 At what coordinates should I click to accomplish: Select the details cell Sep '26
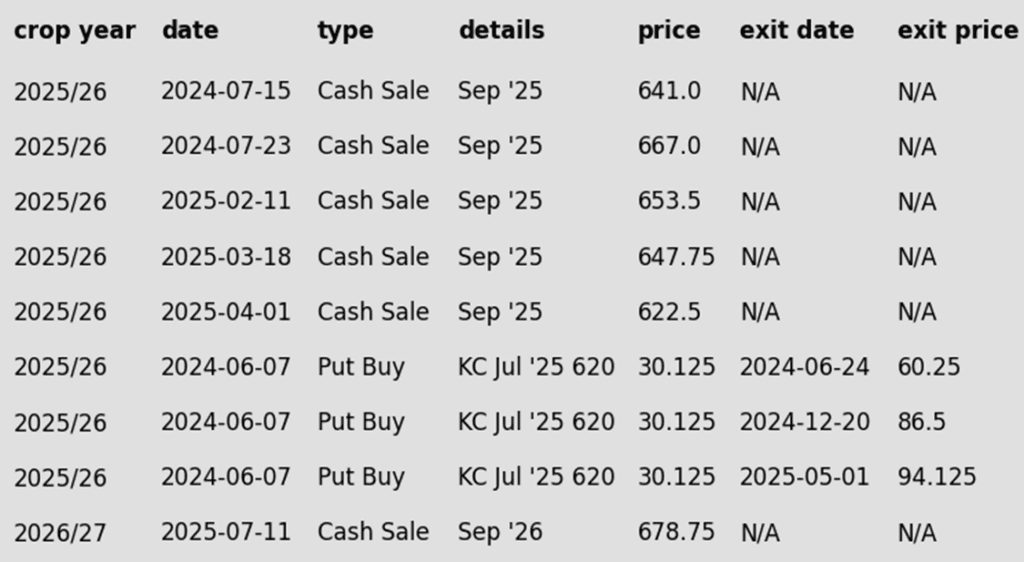tap(500, 532)
